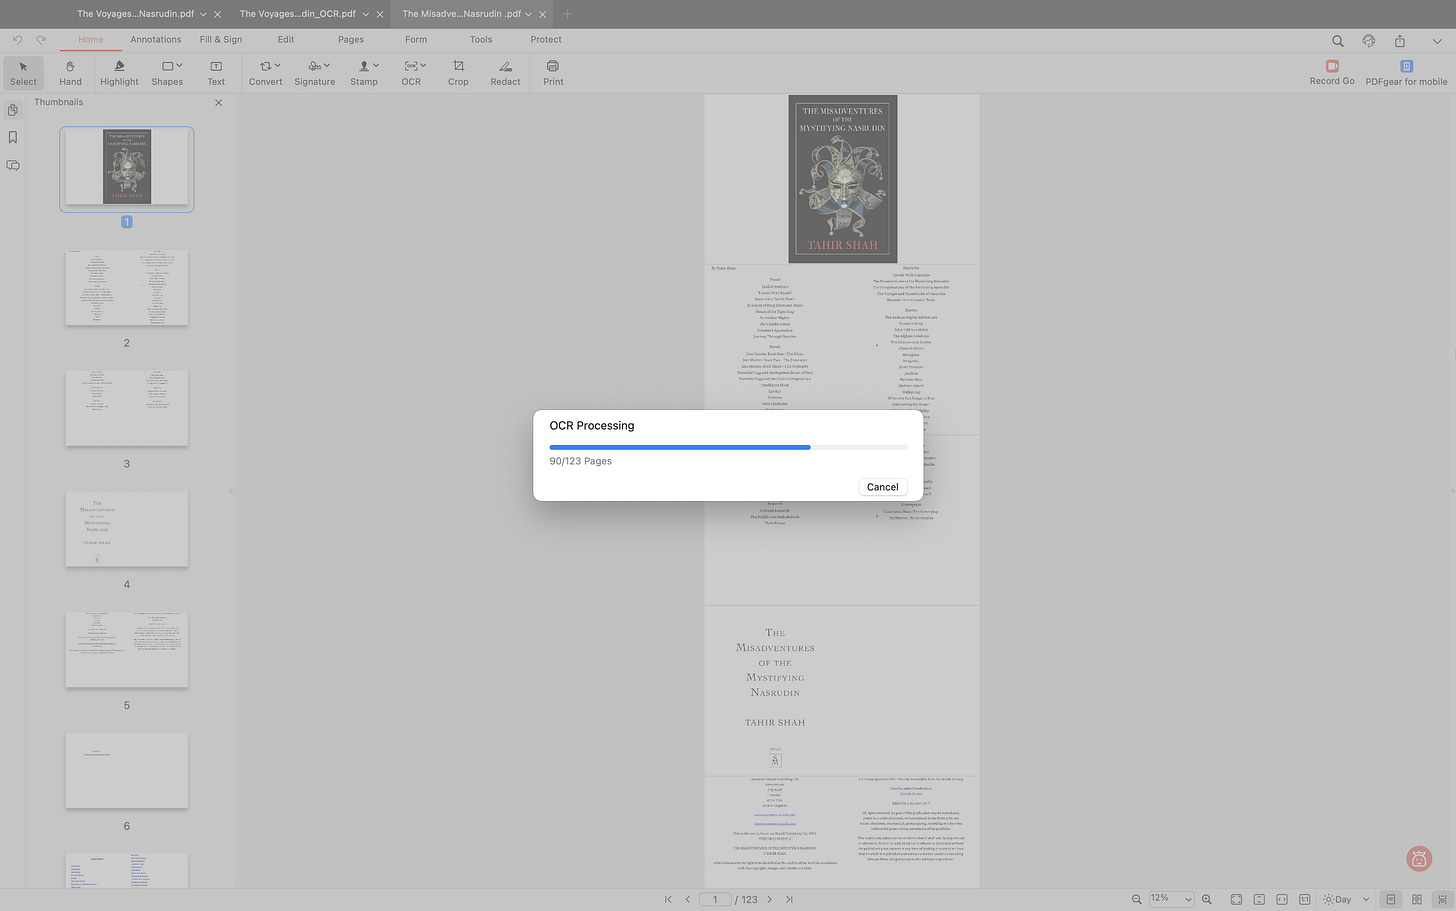Select the Highlight tool

click(x=119, y=73)
